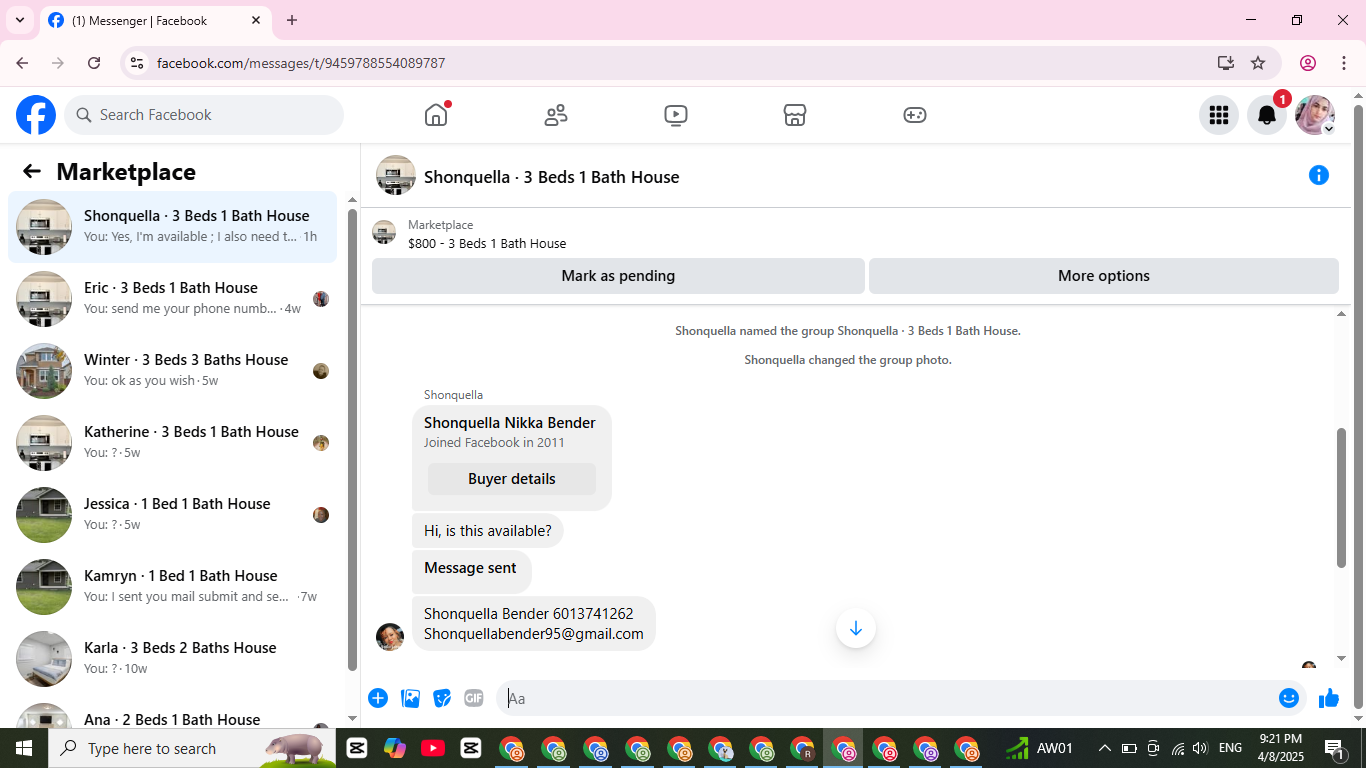The height and width of the screenshot is (768, 1366).
Task: Click the listing thumbnail beside Marketplace label
Action: point(384,233)
